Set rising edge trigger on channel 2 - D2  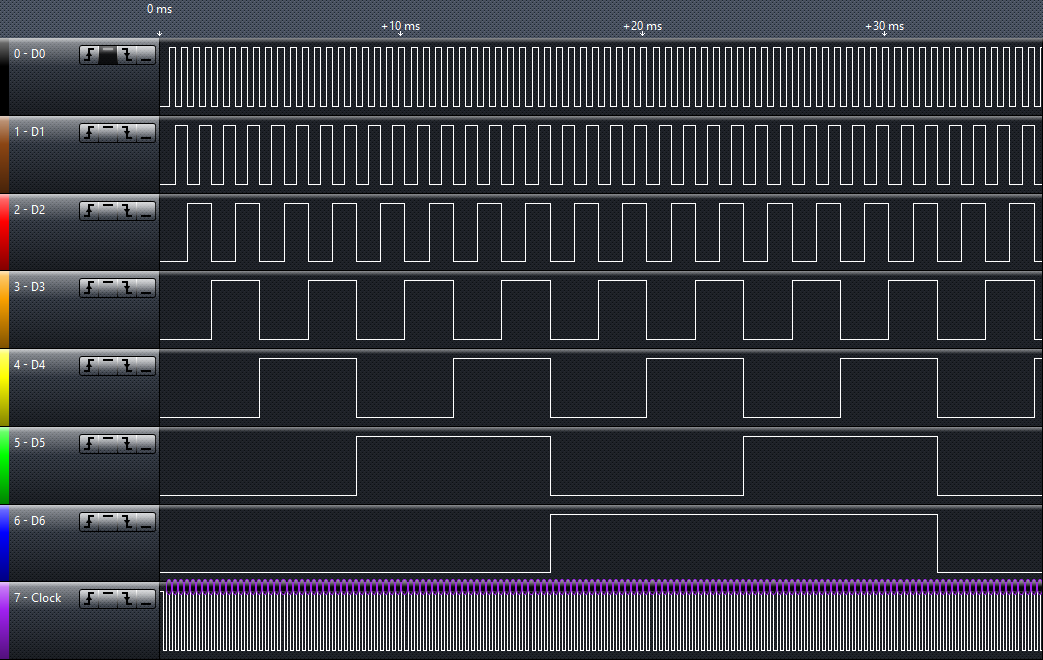(x=89, y=211)
